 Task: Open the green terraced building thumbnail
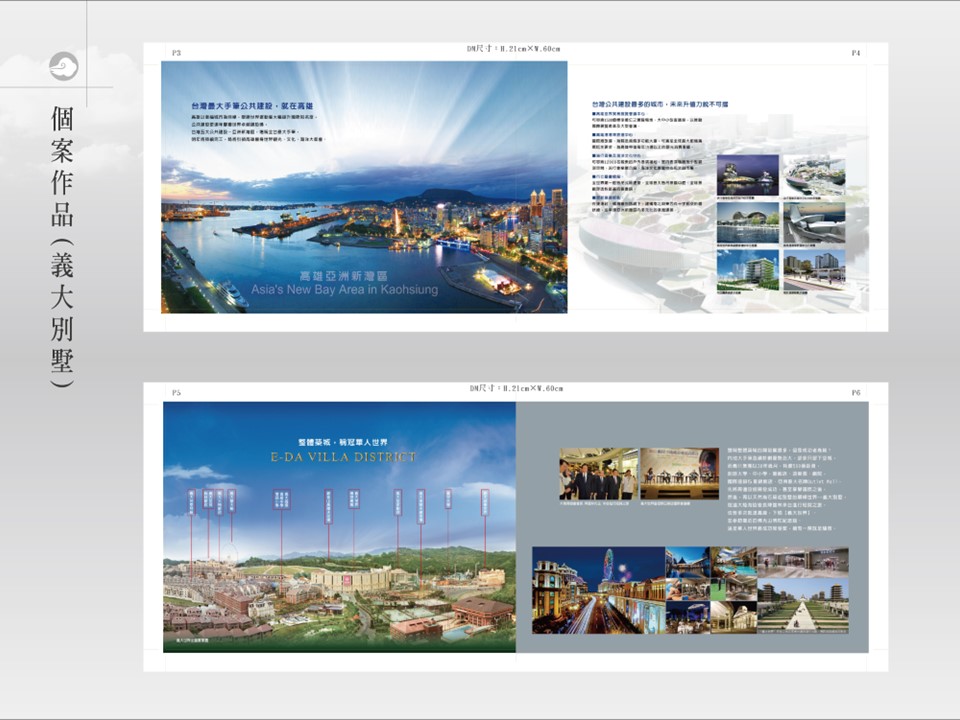(748, 270)
